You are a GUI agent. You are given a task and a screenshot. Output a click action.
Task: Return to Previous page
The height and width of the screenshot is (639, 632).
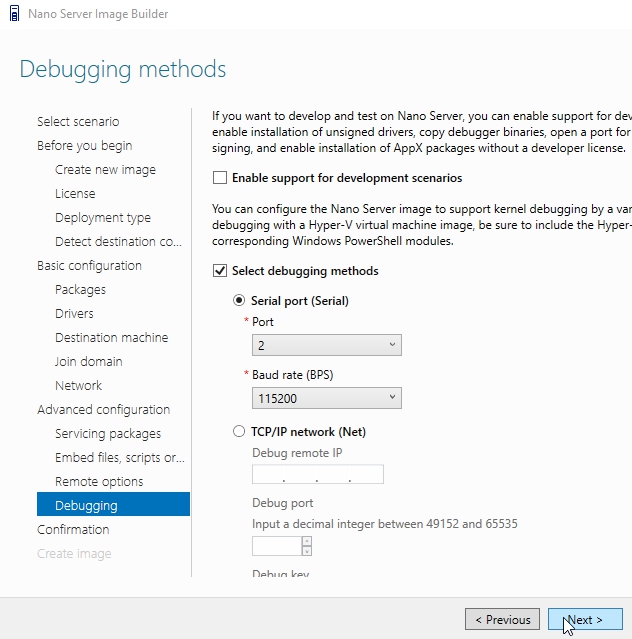502,619
